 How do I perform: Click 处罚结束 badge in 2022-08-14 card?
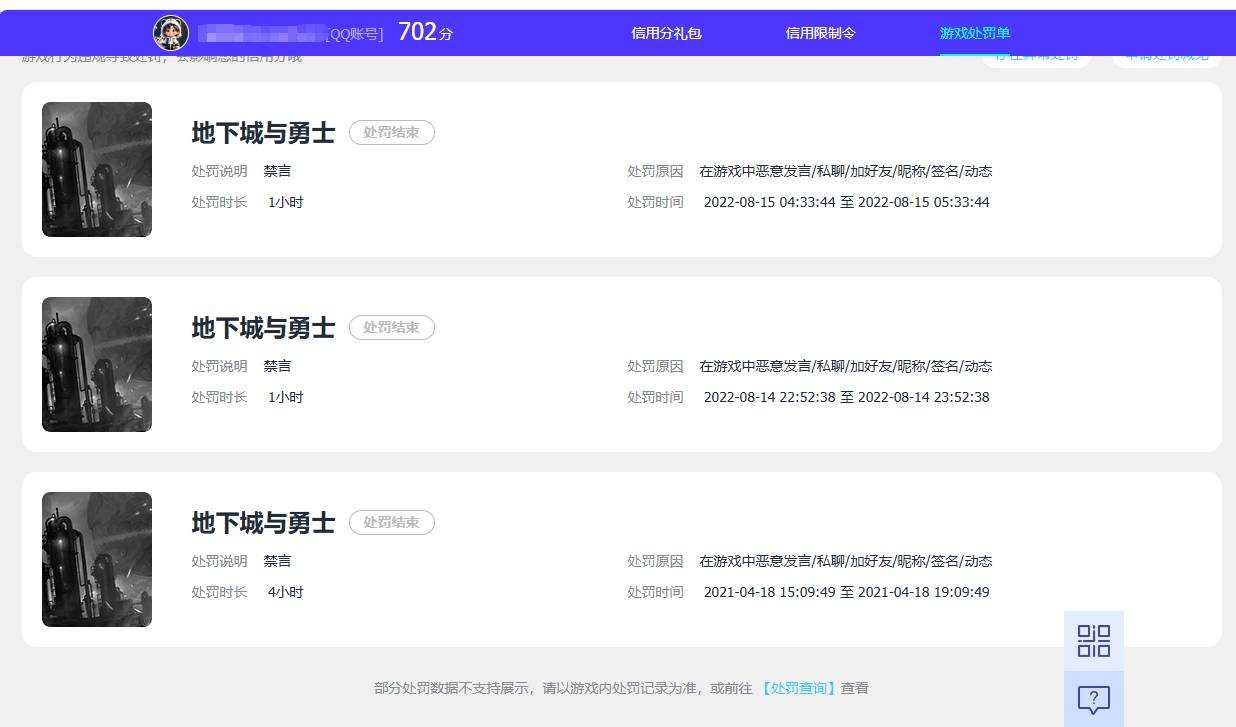tap(392, 327)
